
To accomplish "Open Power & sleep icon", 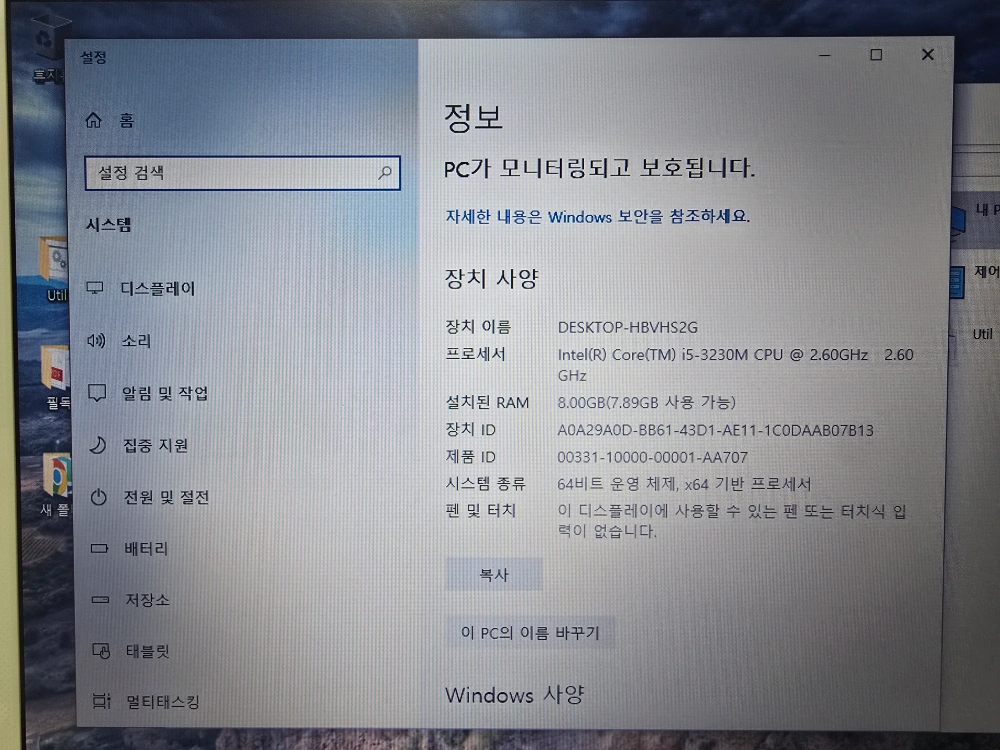I will pyautogui.click(x=98, y=497).
